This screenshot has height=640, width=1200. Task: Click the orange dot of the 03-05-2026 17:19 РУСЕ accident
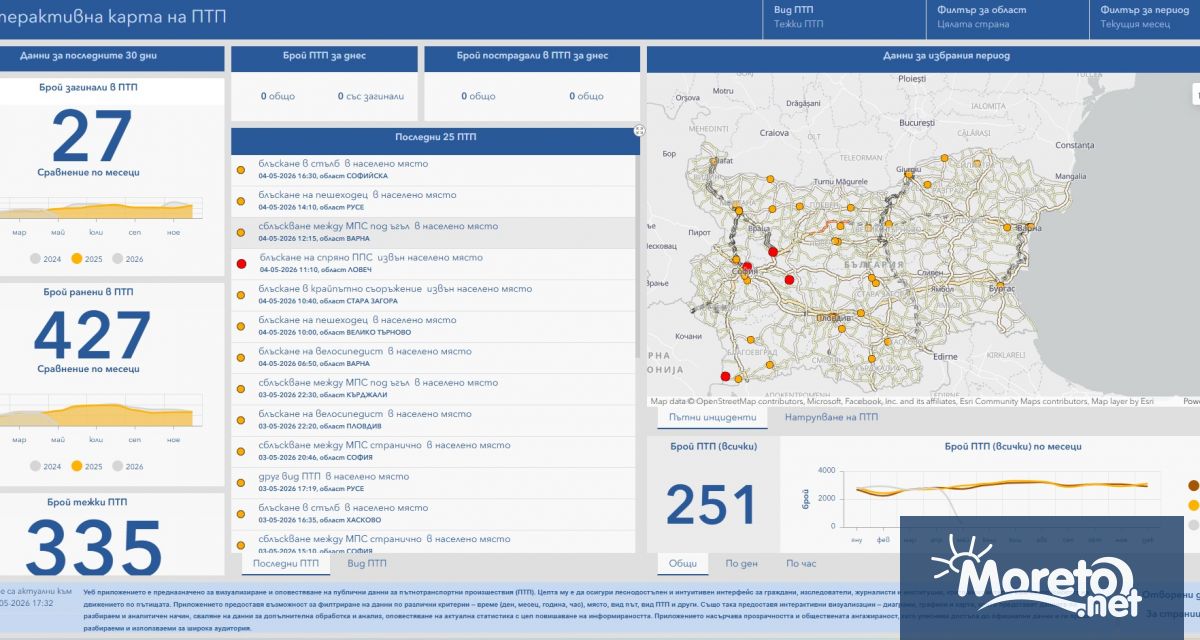point(241,482)
